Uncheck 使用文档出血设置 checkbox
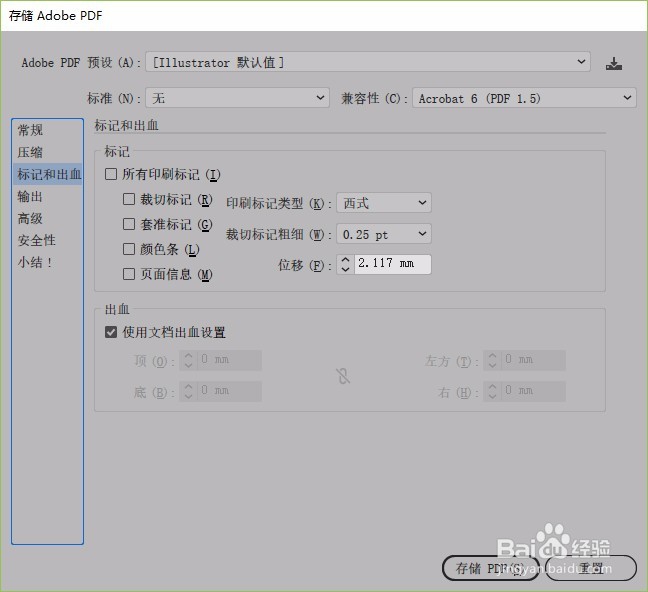This screenshot has width=648, height=592. pyautogui.click(x=111, y=332)
